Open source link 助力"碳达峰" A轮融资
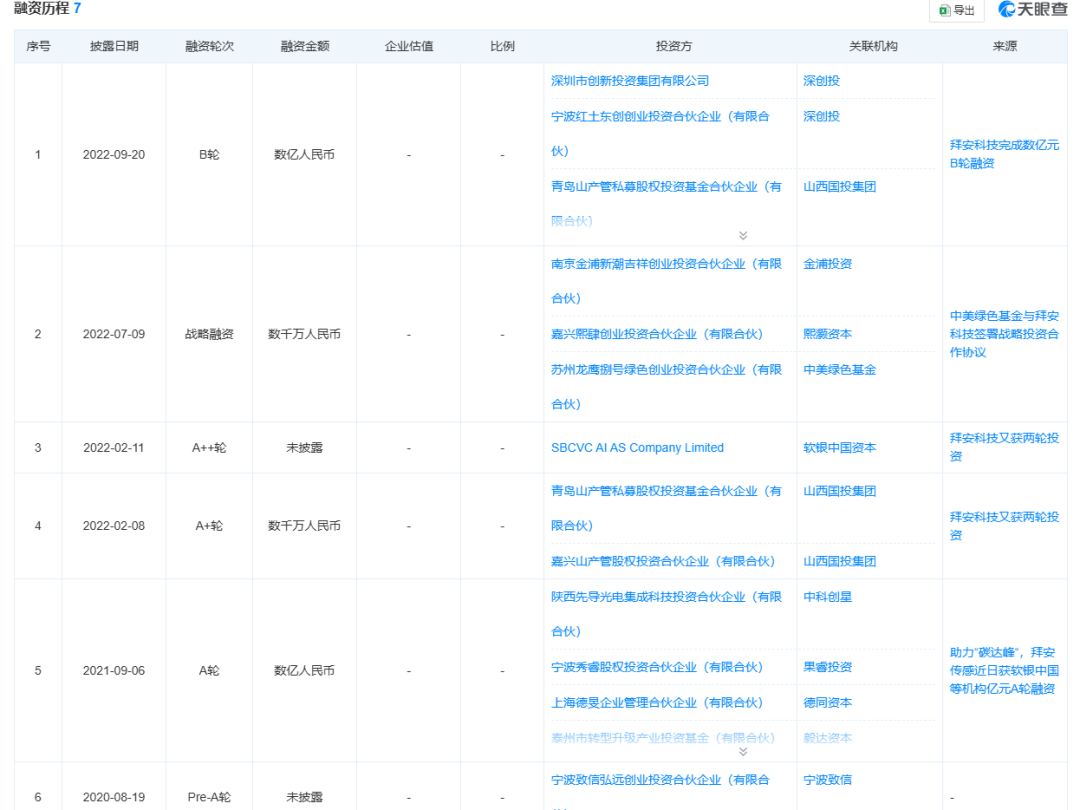This screenshot has width=1080, height=810. (x=1004, y=671)
